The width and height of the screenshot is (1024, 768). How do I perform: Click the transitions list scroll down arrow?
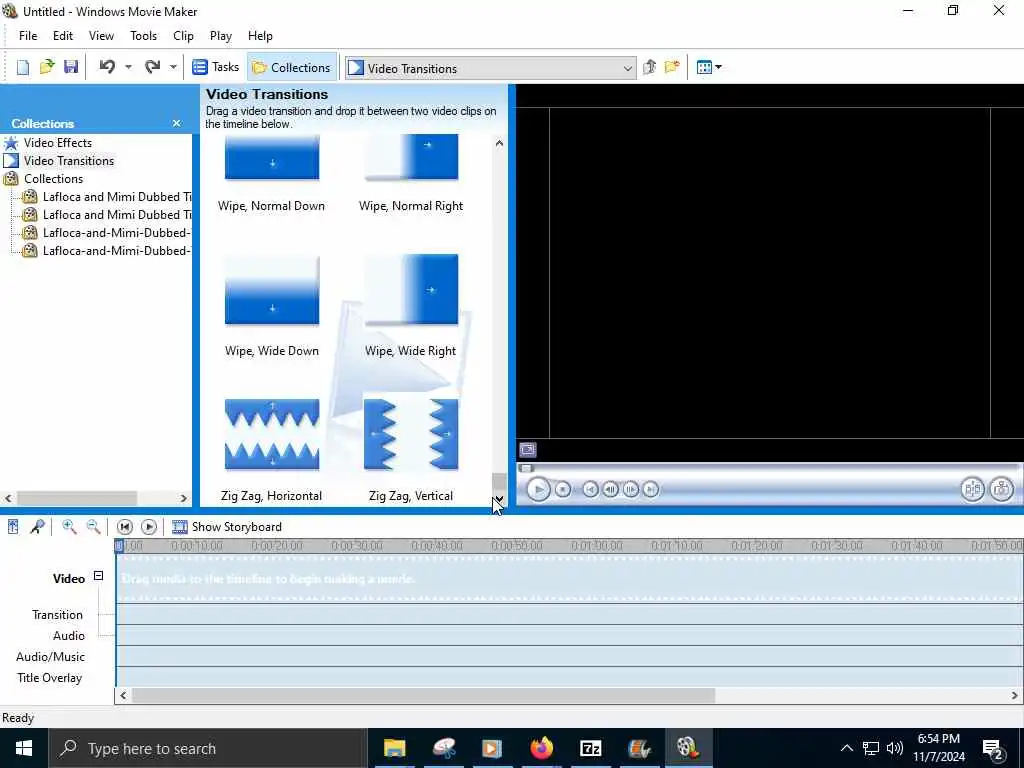click(500, 500)
